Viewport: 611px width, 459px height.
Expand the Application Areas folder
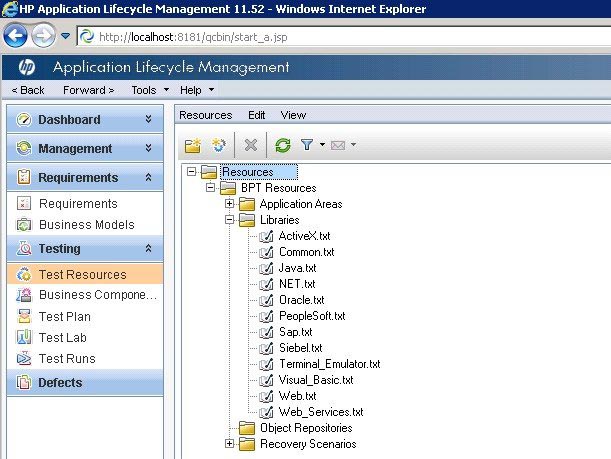point(230,203)
